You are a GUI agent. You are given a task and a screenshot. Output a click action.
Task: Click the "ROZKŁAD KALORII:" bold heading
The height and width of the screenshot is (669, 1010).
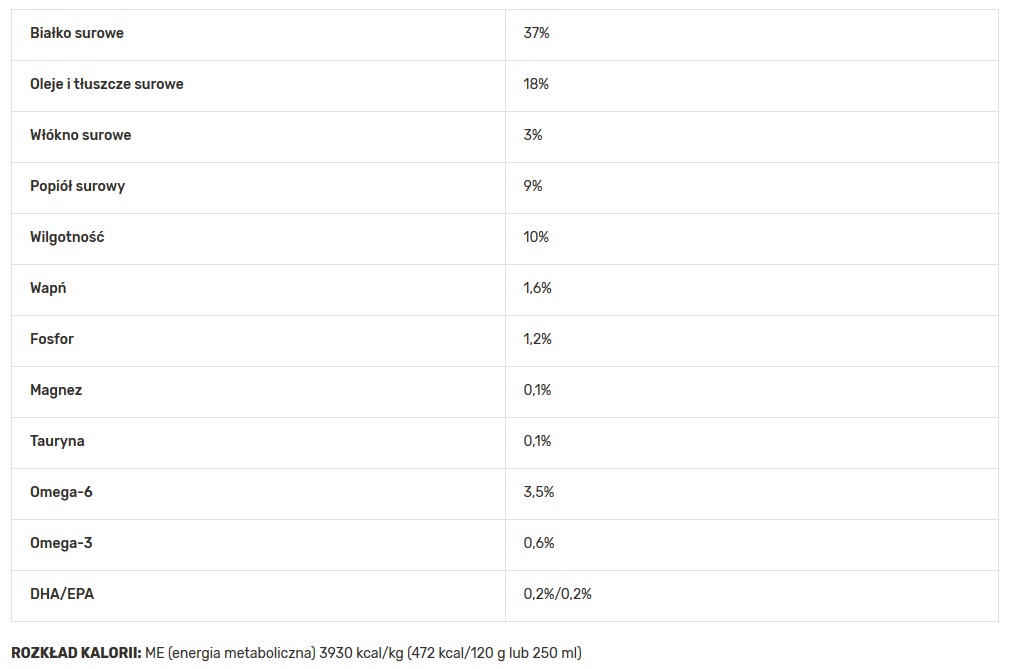pyautogui.click(x=76, y=653)
